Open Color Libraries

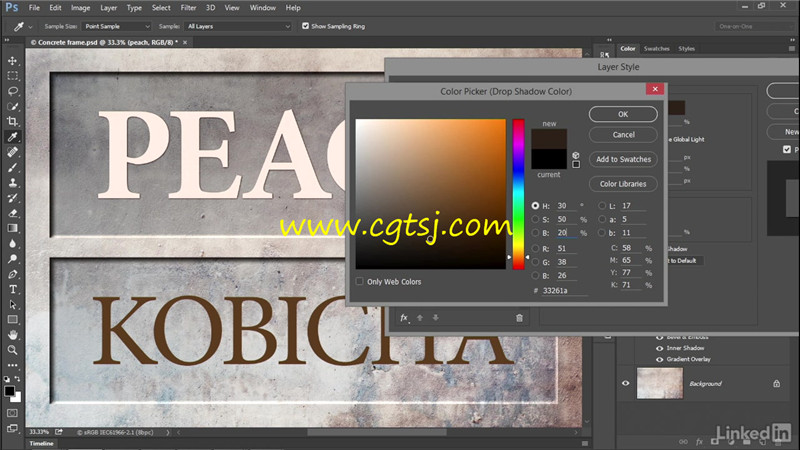pyautogui.click(x=623, y=184)
